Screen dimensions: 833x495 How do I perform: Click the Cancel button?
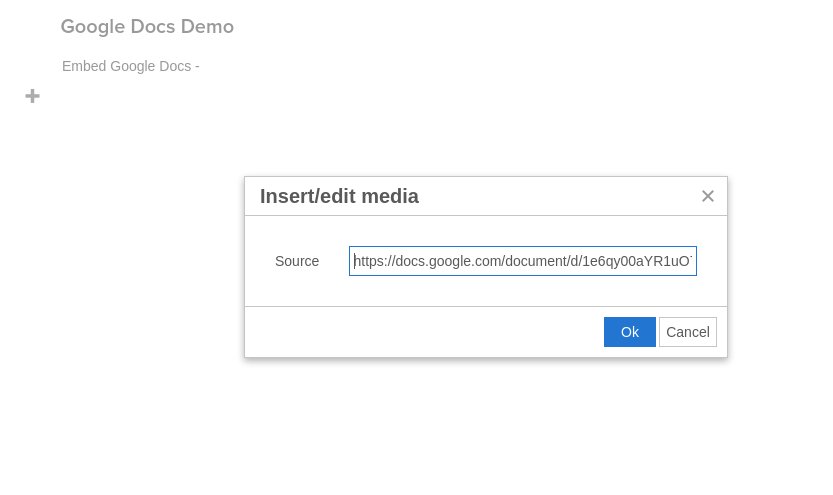[688, 332]
